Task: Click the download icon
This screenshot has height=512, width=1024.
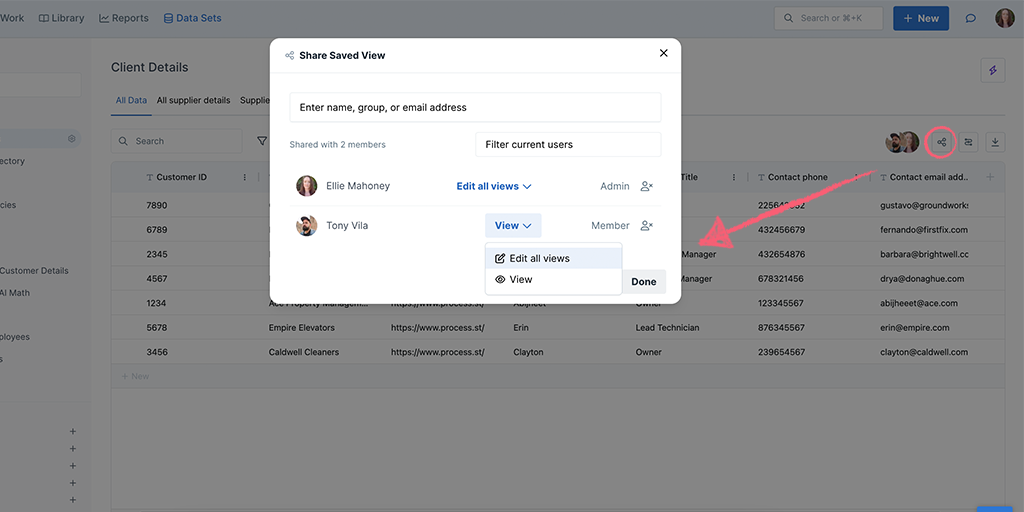Action: coord(995,142)
